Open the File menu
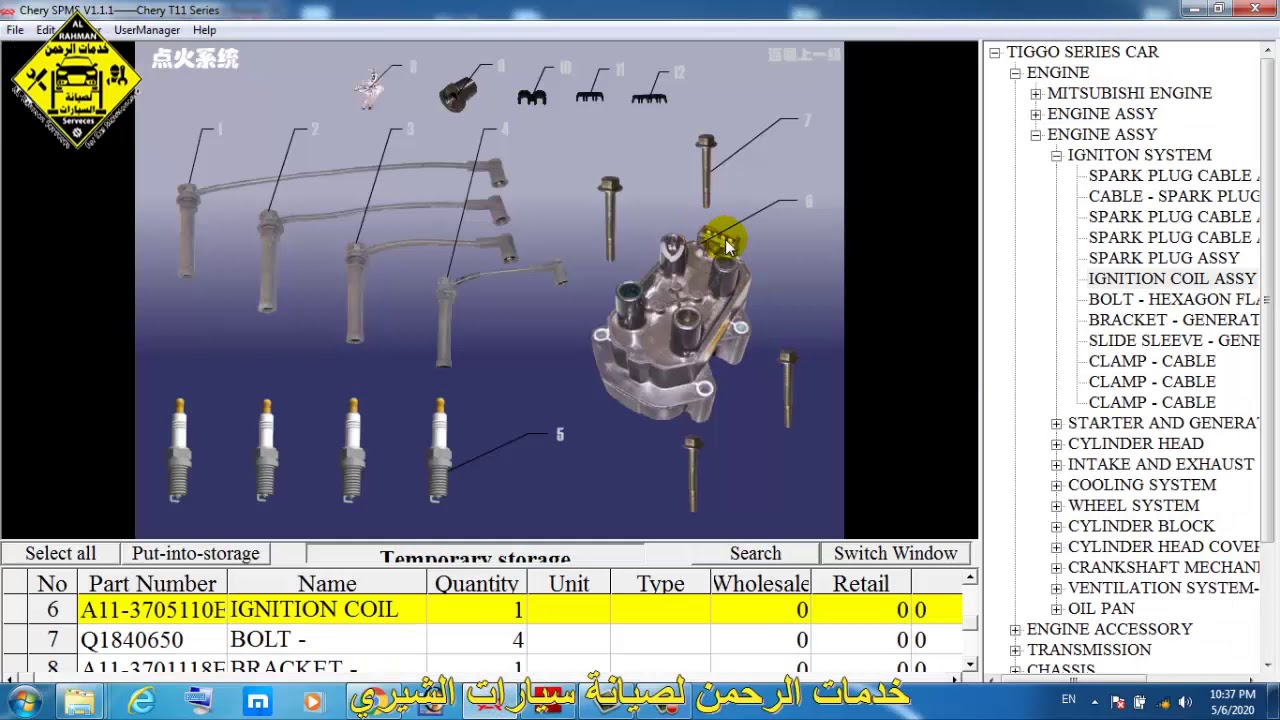The height and width of the screenshot is (720, 1280). (15, 30)
